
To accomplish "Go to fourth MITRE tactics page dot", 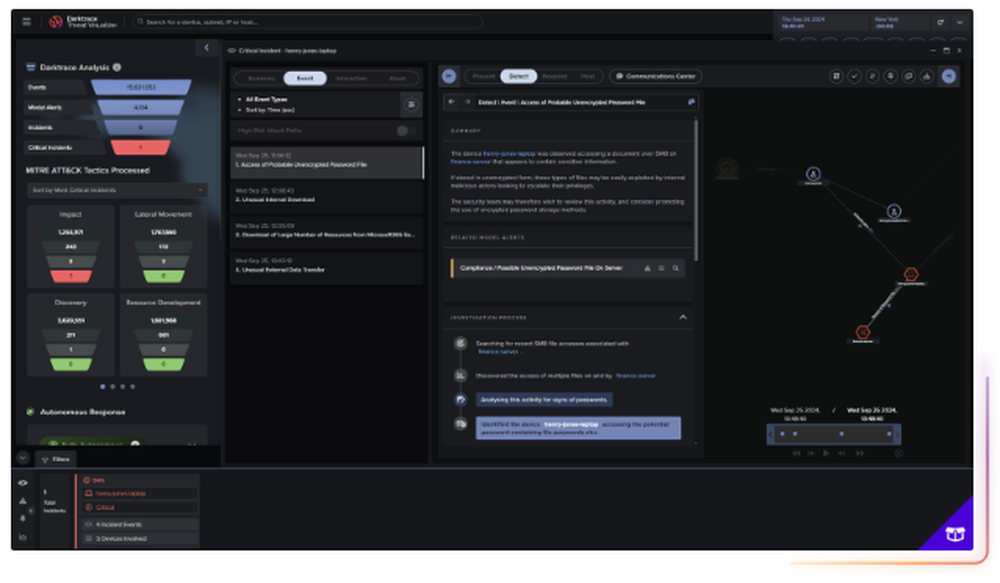I will pos(133,387).
